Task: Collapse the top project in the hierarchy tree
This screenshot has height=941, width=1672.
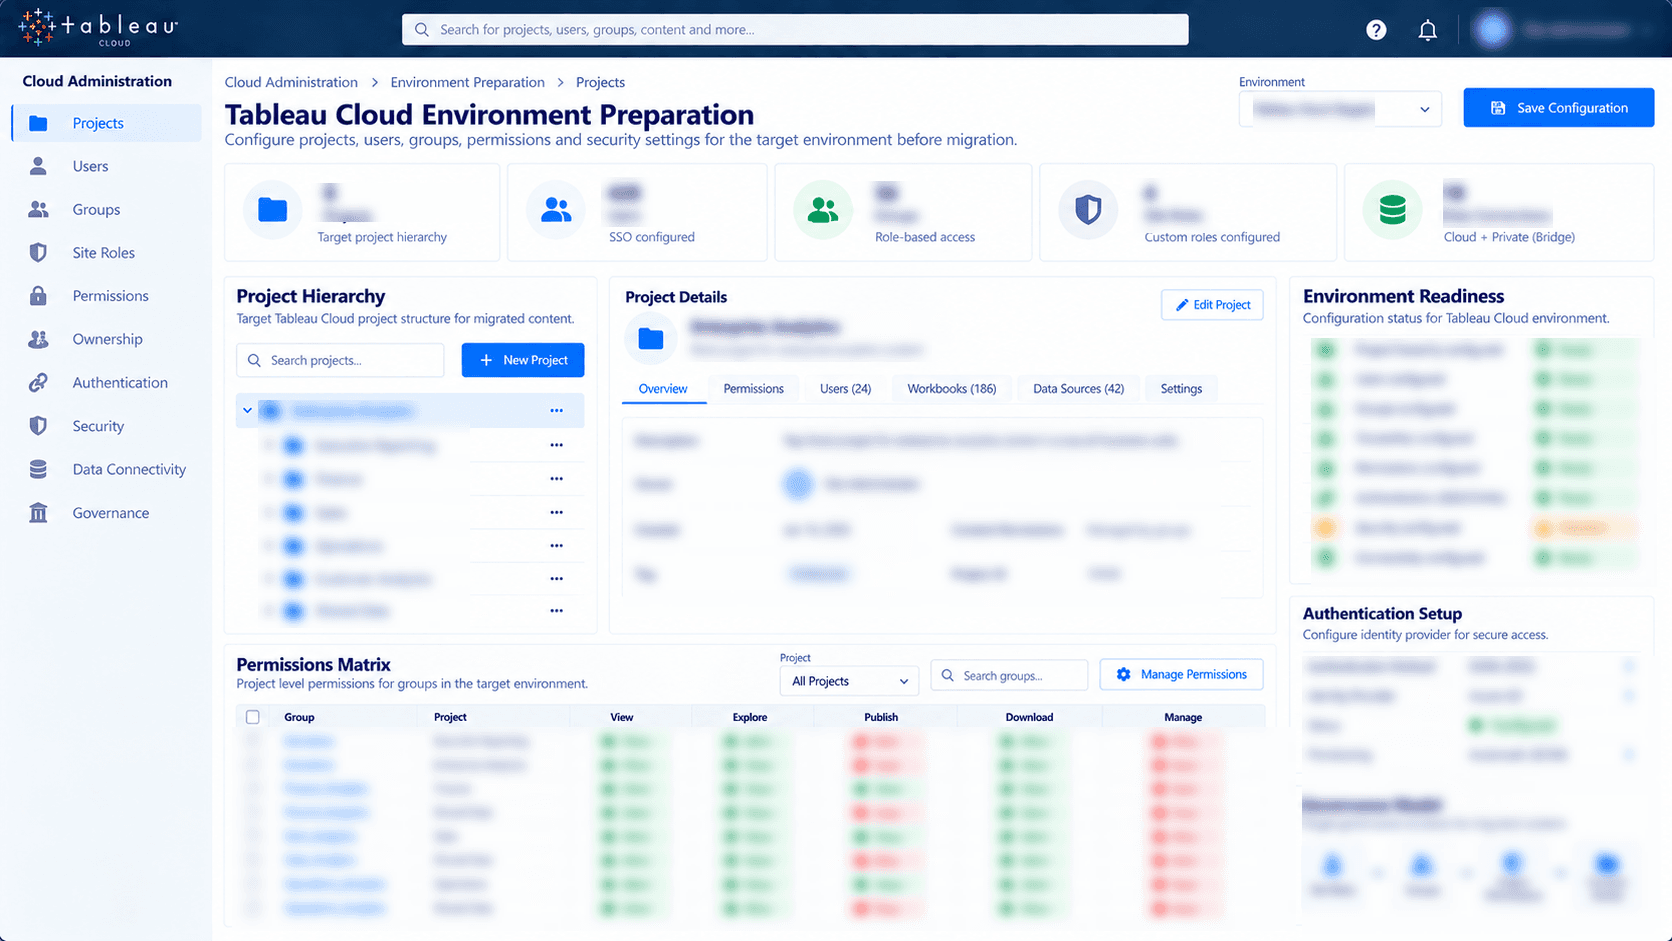Action: [x=247, y=411]
